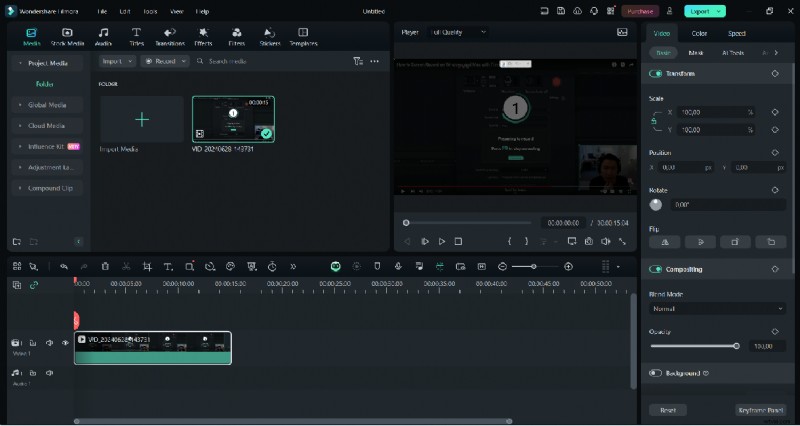800x426 pixels.
Task: Delete the selected clip with trash icon
Action: coord(105,267)
